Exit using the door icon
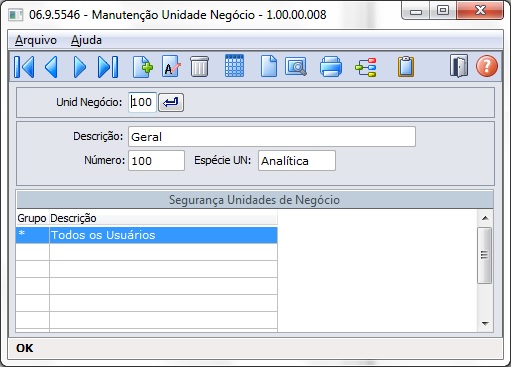 459,66
